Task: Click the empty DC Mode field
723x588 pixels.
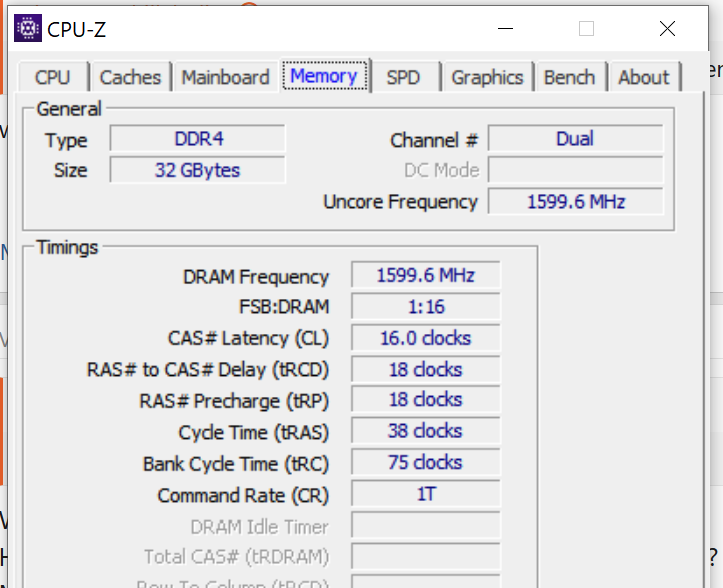Action: click(x=576, y=170)
